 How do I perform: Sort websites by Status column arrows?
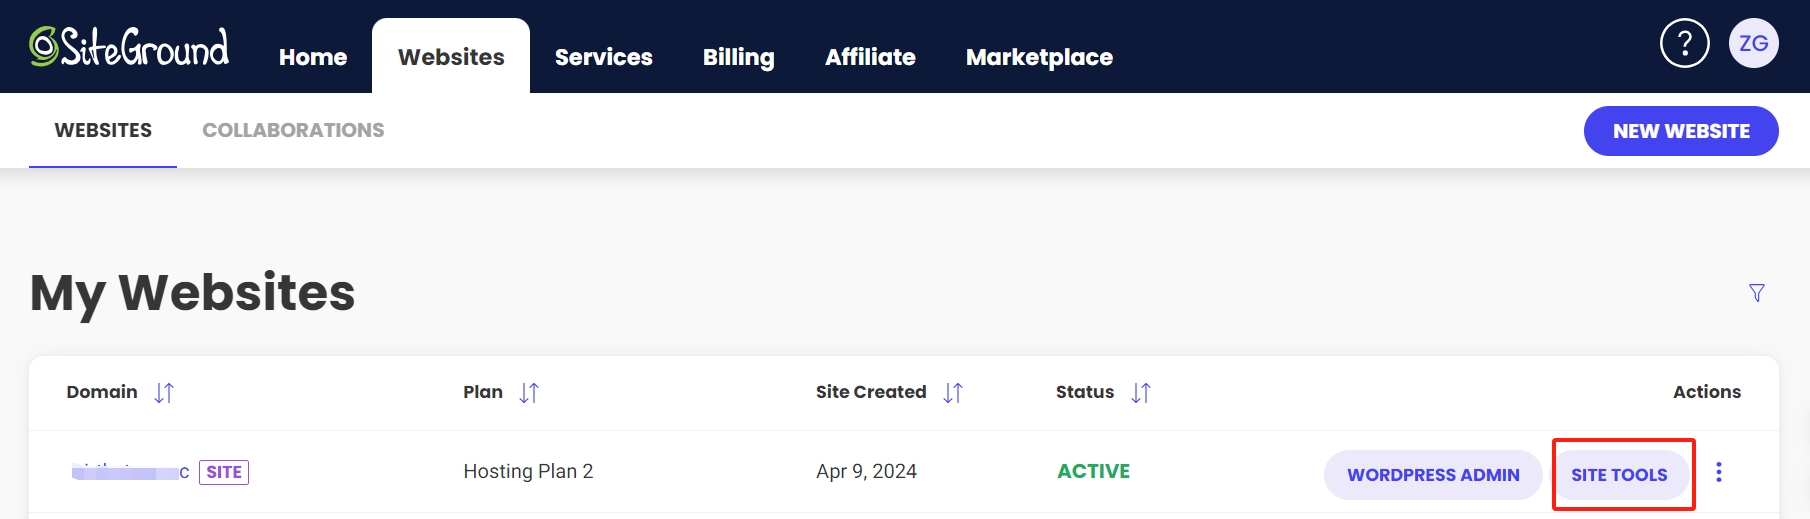pos(1141,393)
